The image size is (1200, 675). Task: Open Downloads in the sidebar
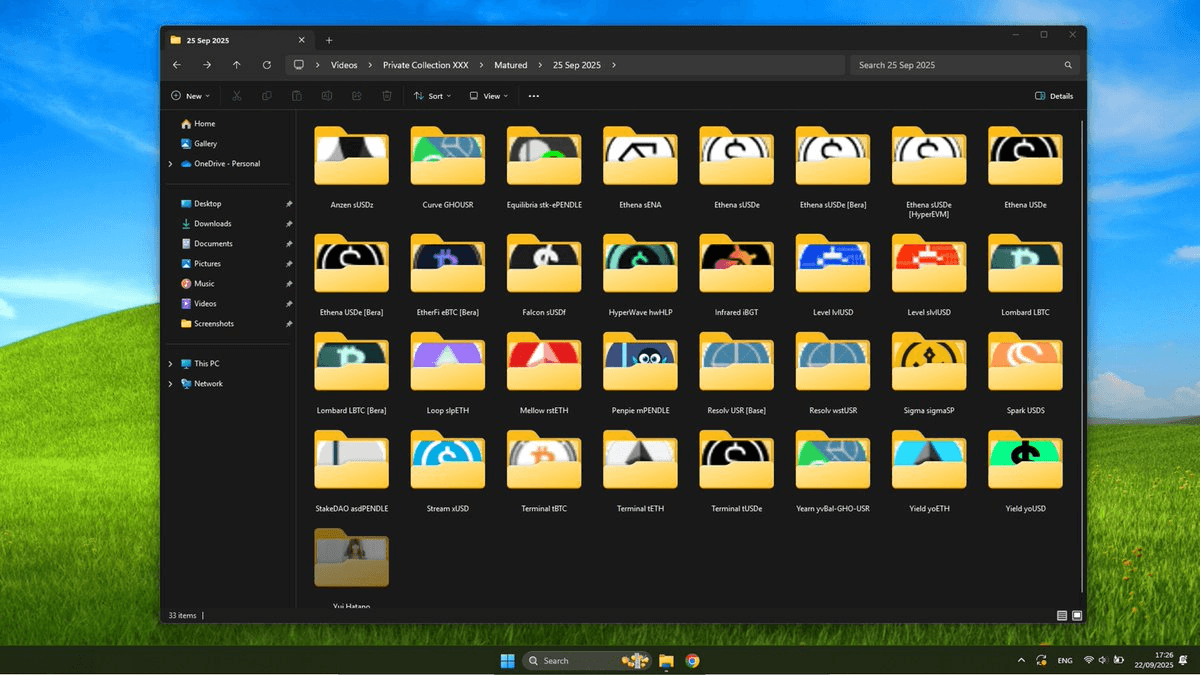(x=212, y=224)
